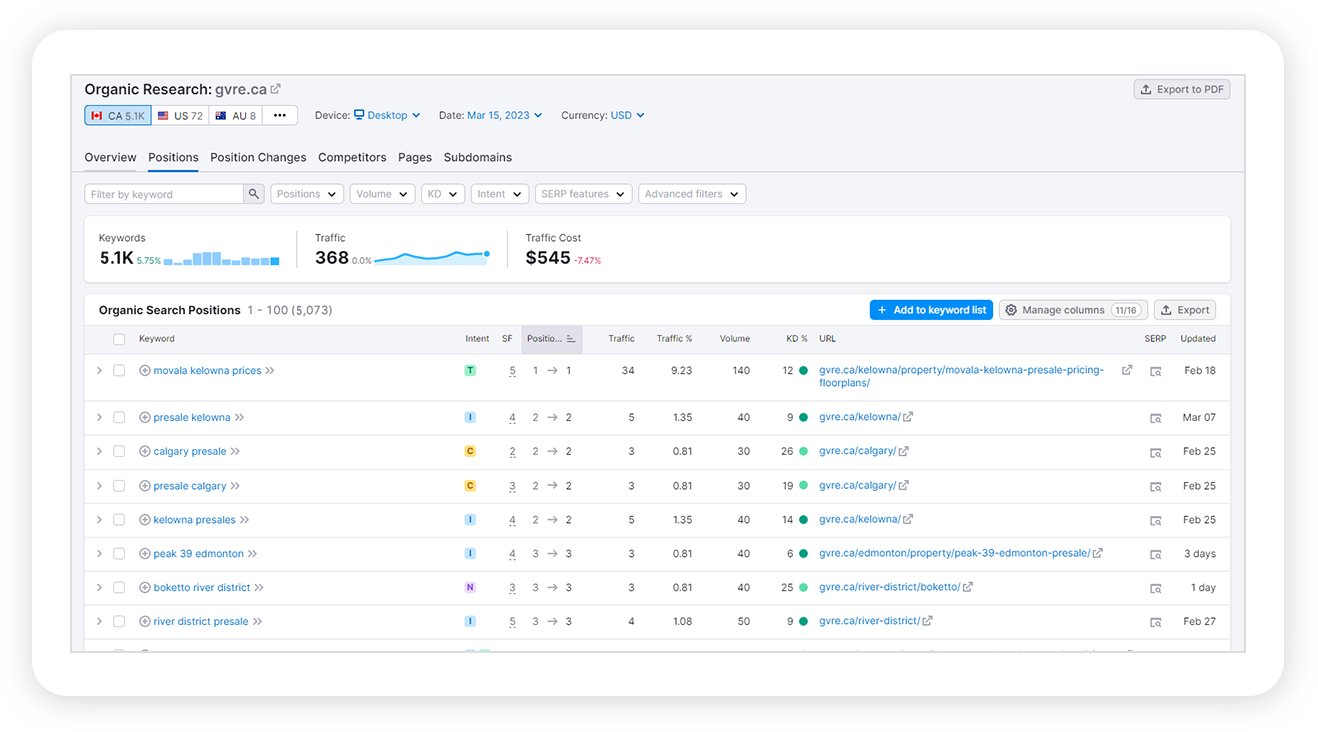1318x732 pixels.
Task: View SERP snapshot for calgary presale row
Action: (x=1156, y=452)
